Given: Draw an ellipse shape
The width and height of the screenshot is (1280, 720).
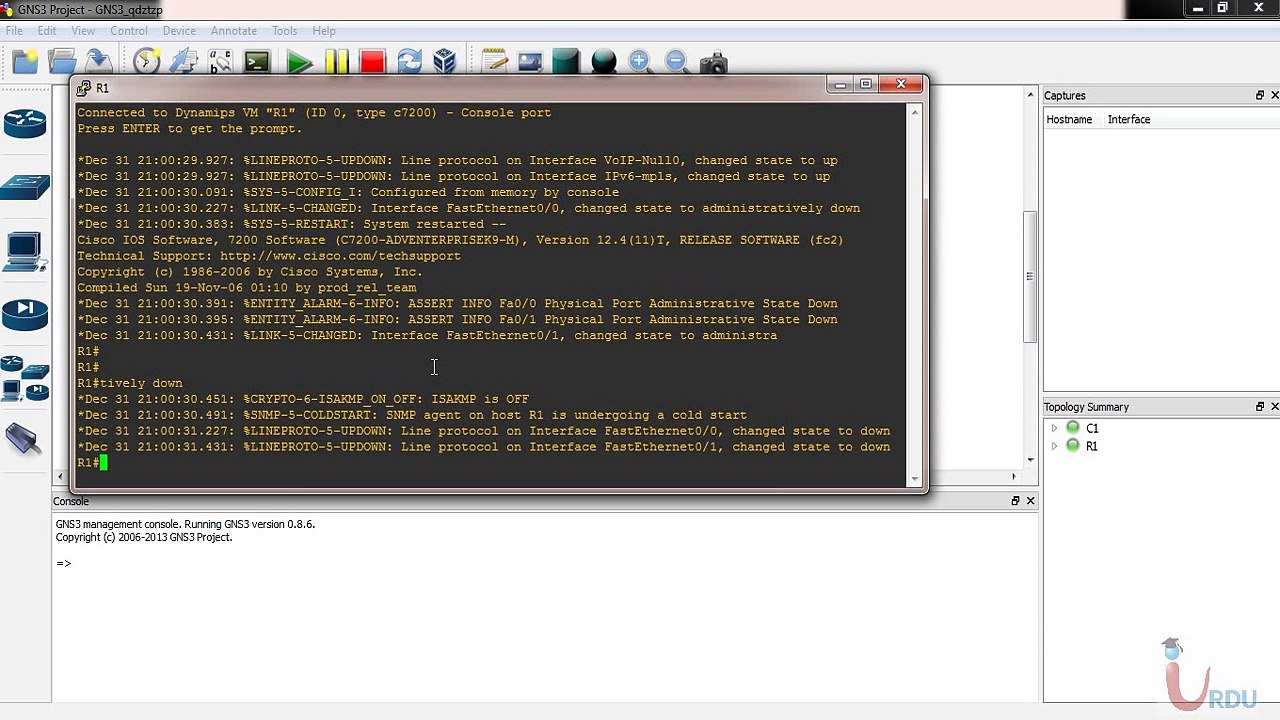Looking at the screenshot, I should pyautogui.click(x=603, y=62).
